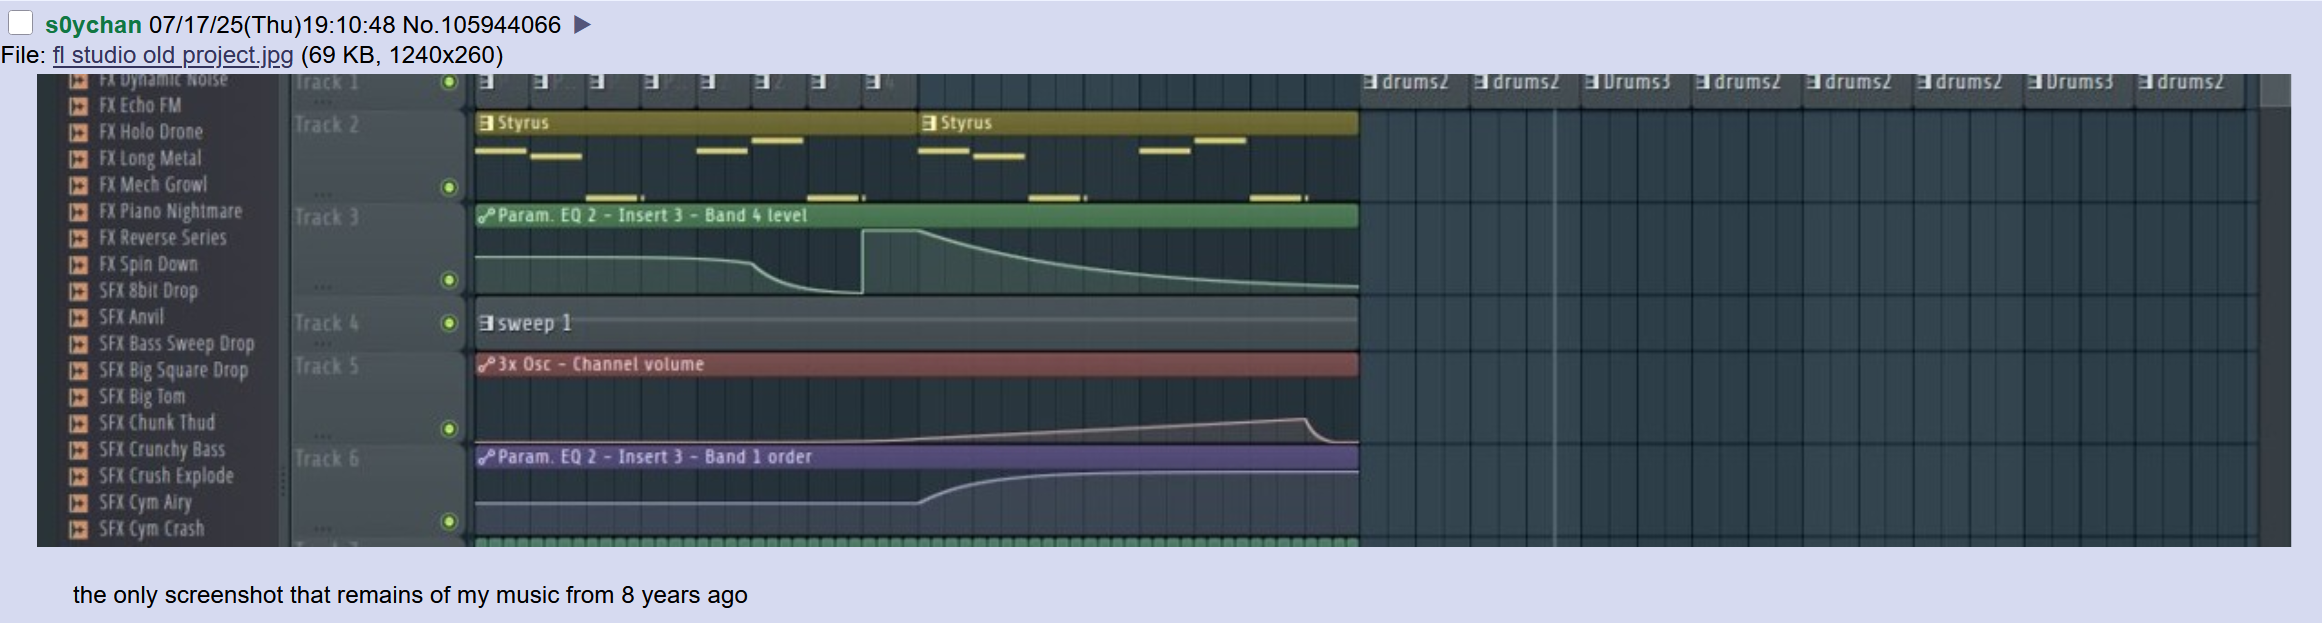Select the sweep 1 pattern clip
The width and height of the screenshot is (2322, 623).
916,323
